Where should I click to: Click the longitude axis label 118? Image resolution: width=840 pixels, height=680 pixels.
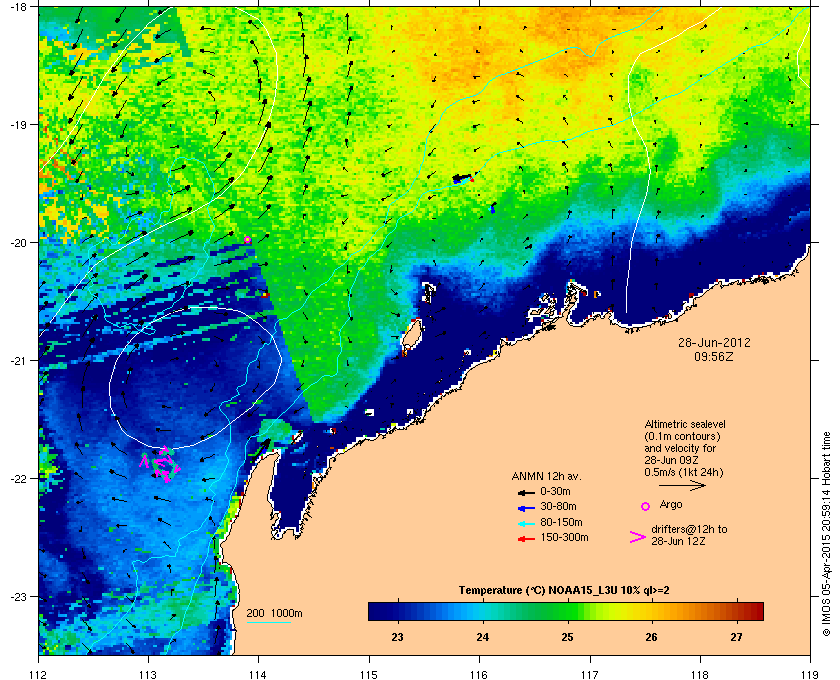click(700, 674)
